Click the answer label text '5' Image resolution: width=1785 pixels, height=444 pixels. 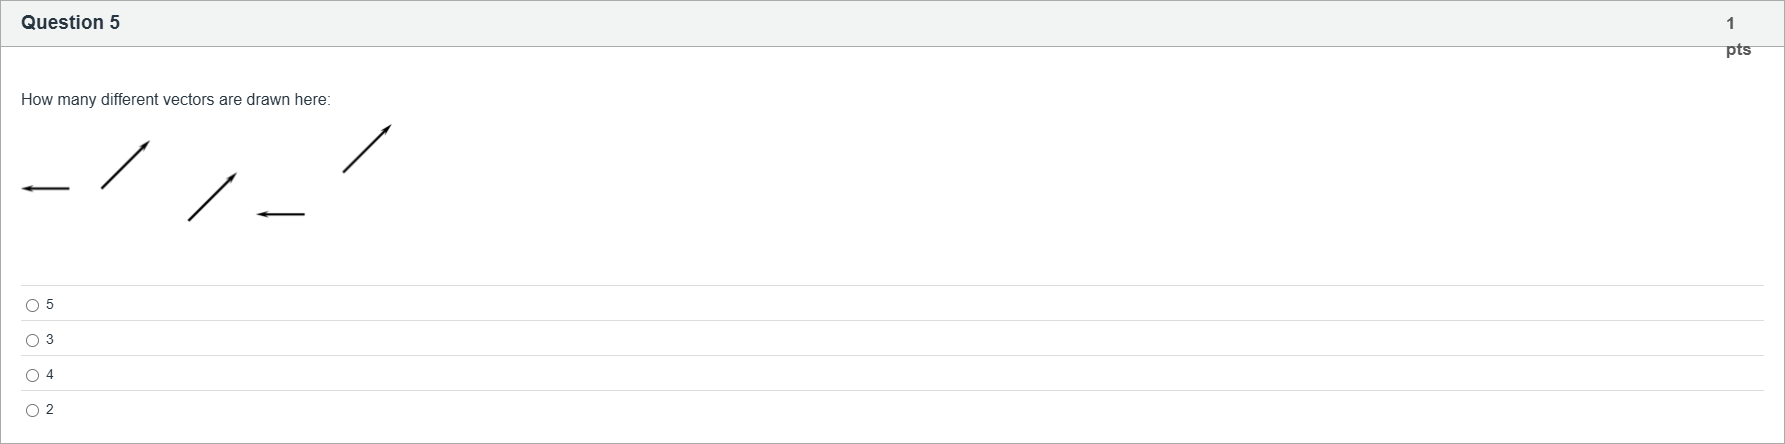click(50, 305)
